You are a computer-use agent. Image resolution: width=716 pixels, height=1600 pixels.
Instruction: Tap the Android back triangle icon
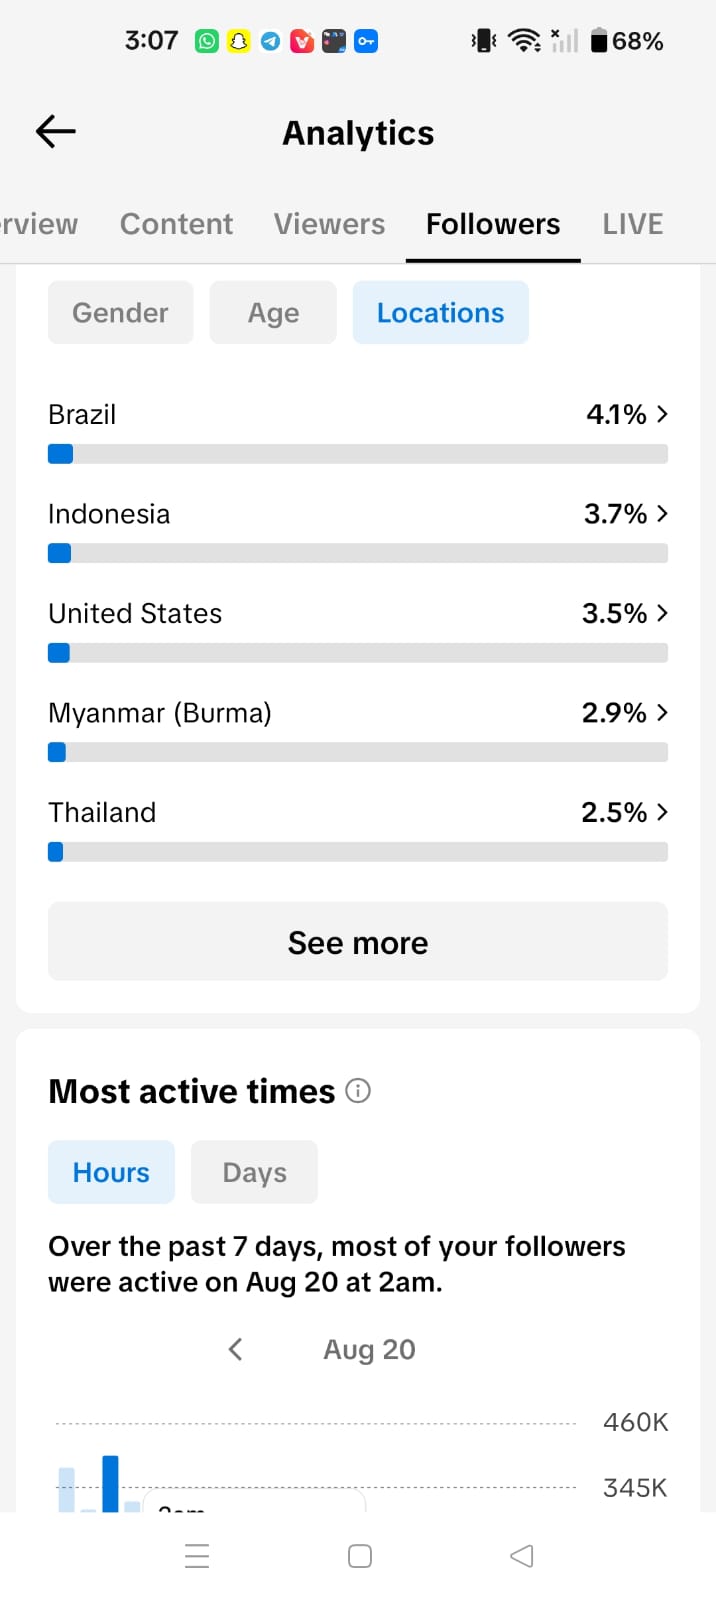522,1556
